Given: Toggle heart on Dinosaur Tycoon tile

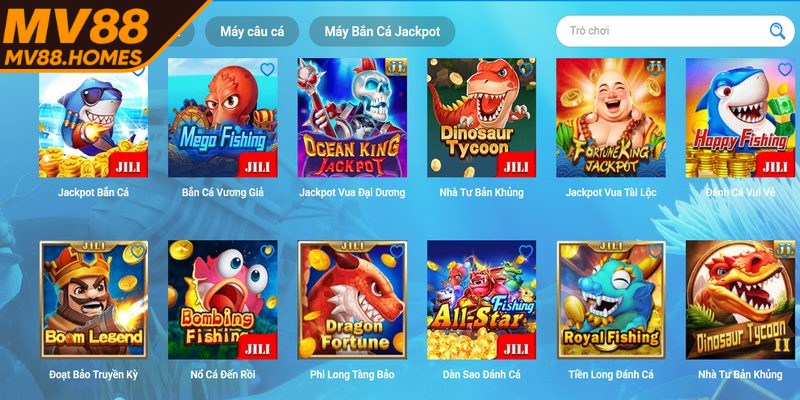Looking at the screenshot, I should [x=526, y=68].
